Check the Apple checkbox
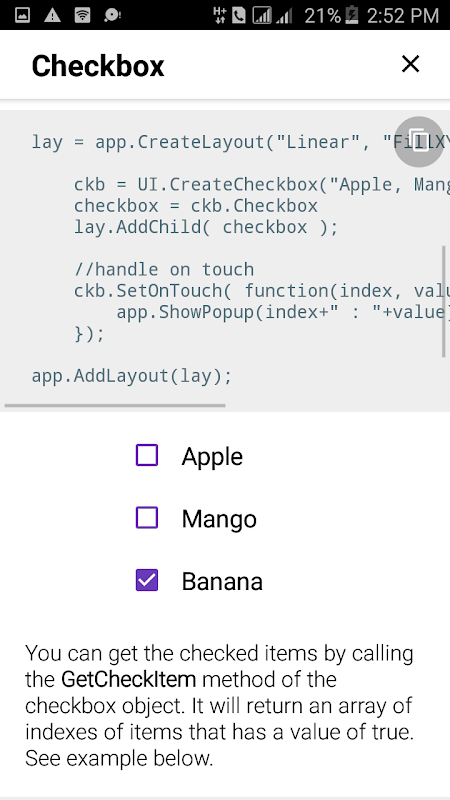Viewport: 450px width, 800px height. (x=147, y=455)
